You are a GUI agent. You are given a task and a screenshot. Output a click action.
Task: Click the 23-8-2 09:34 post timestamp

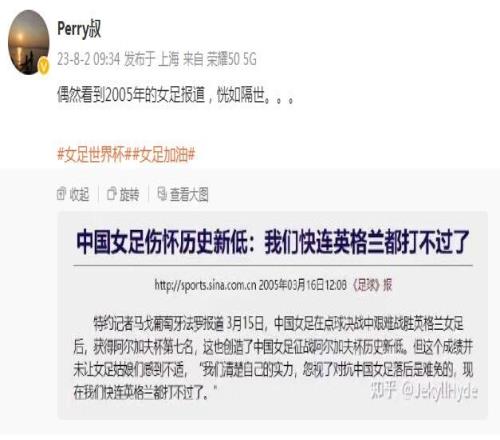[x=88, y=59]
